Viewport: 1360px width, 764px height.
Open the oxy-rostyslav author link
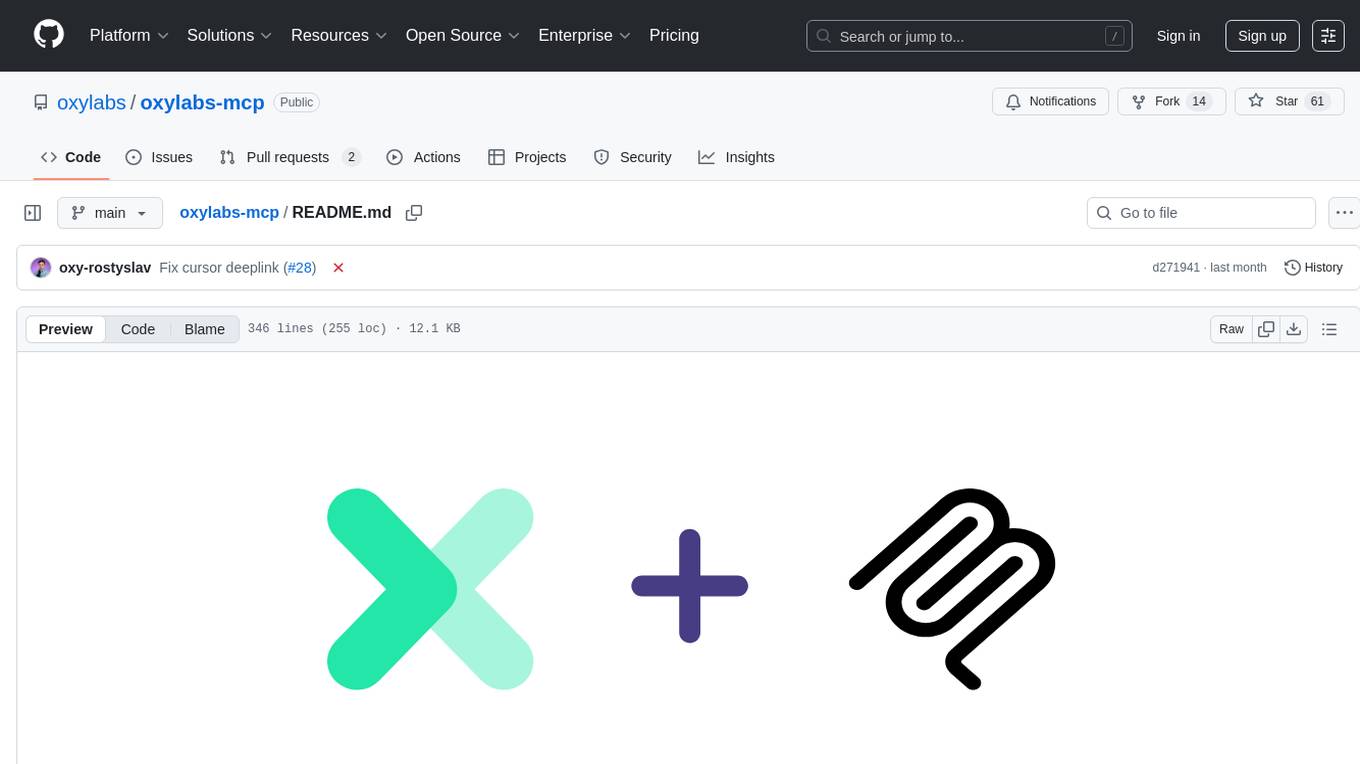[x=105, y=268]
